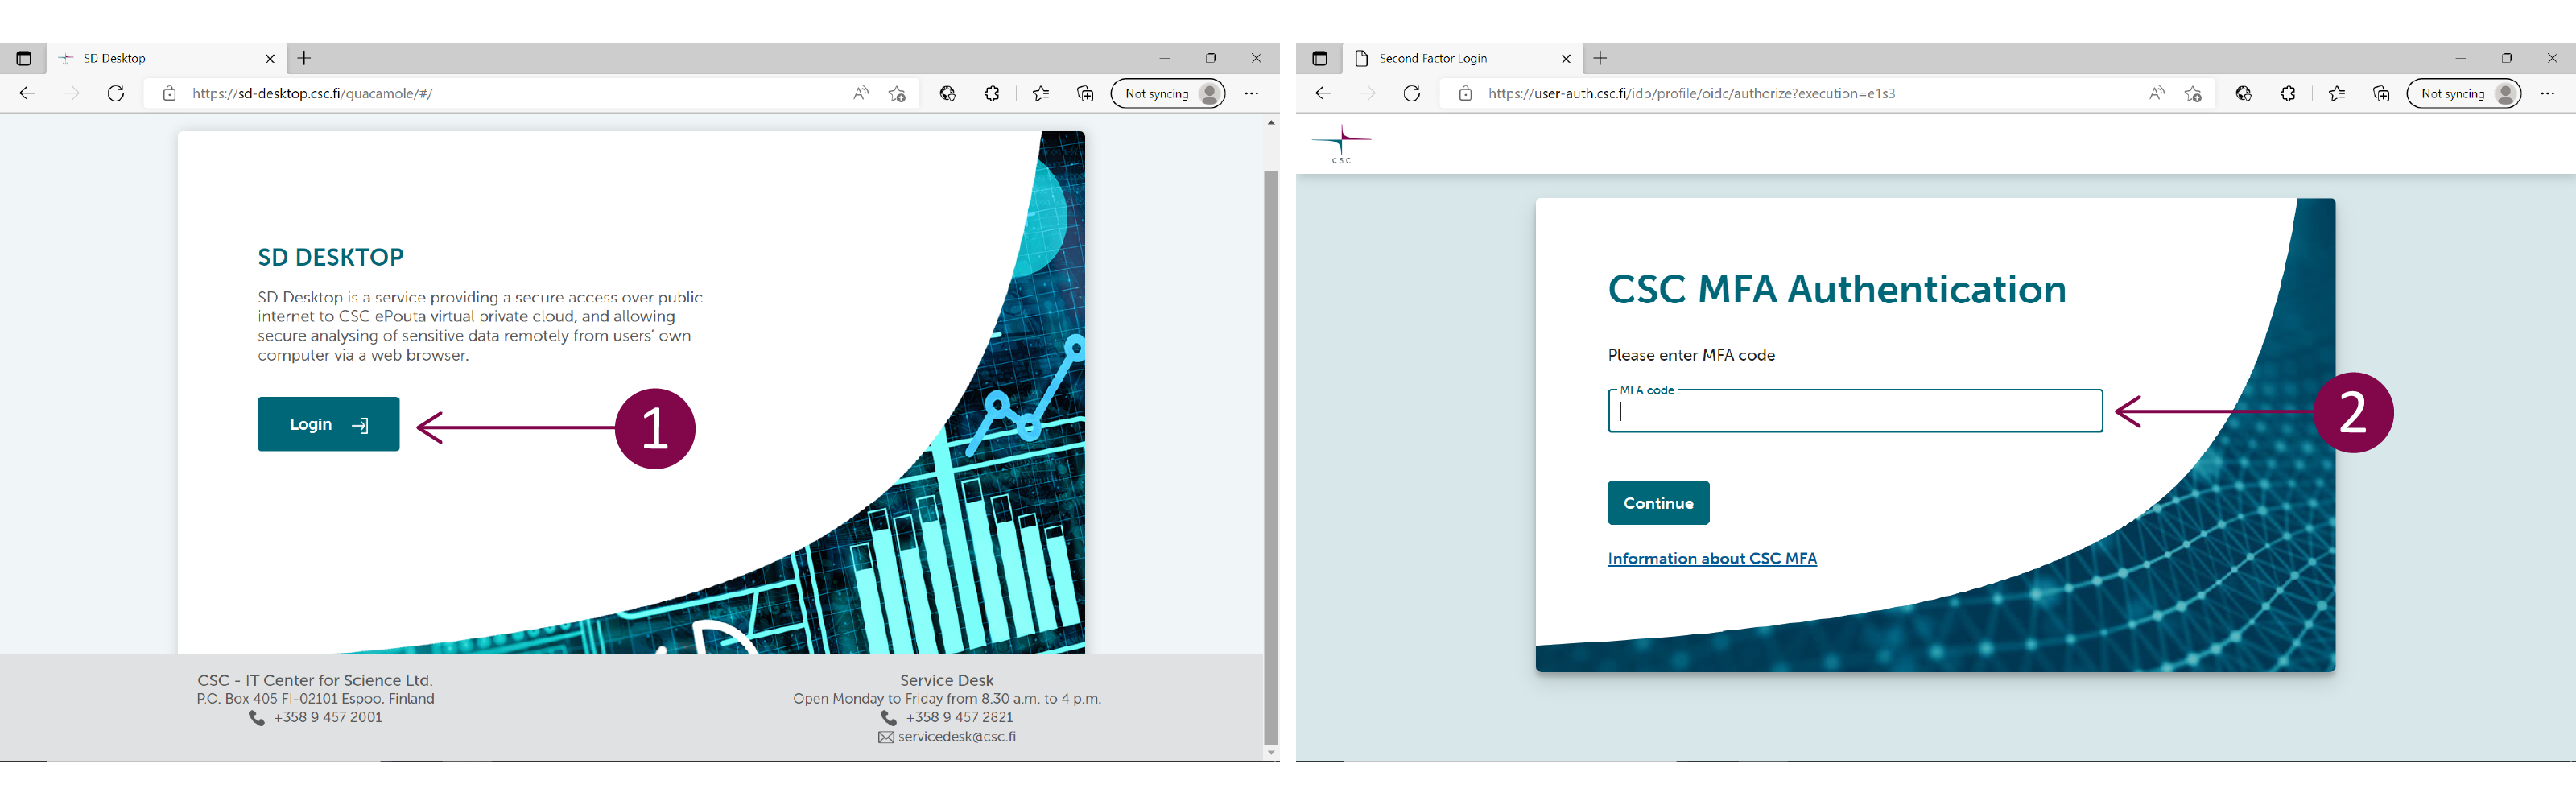The image size is (2576, 805).
Task: Click the SD Desktop page vertical scrollbar
Action: pos(1271,457)
